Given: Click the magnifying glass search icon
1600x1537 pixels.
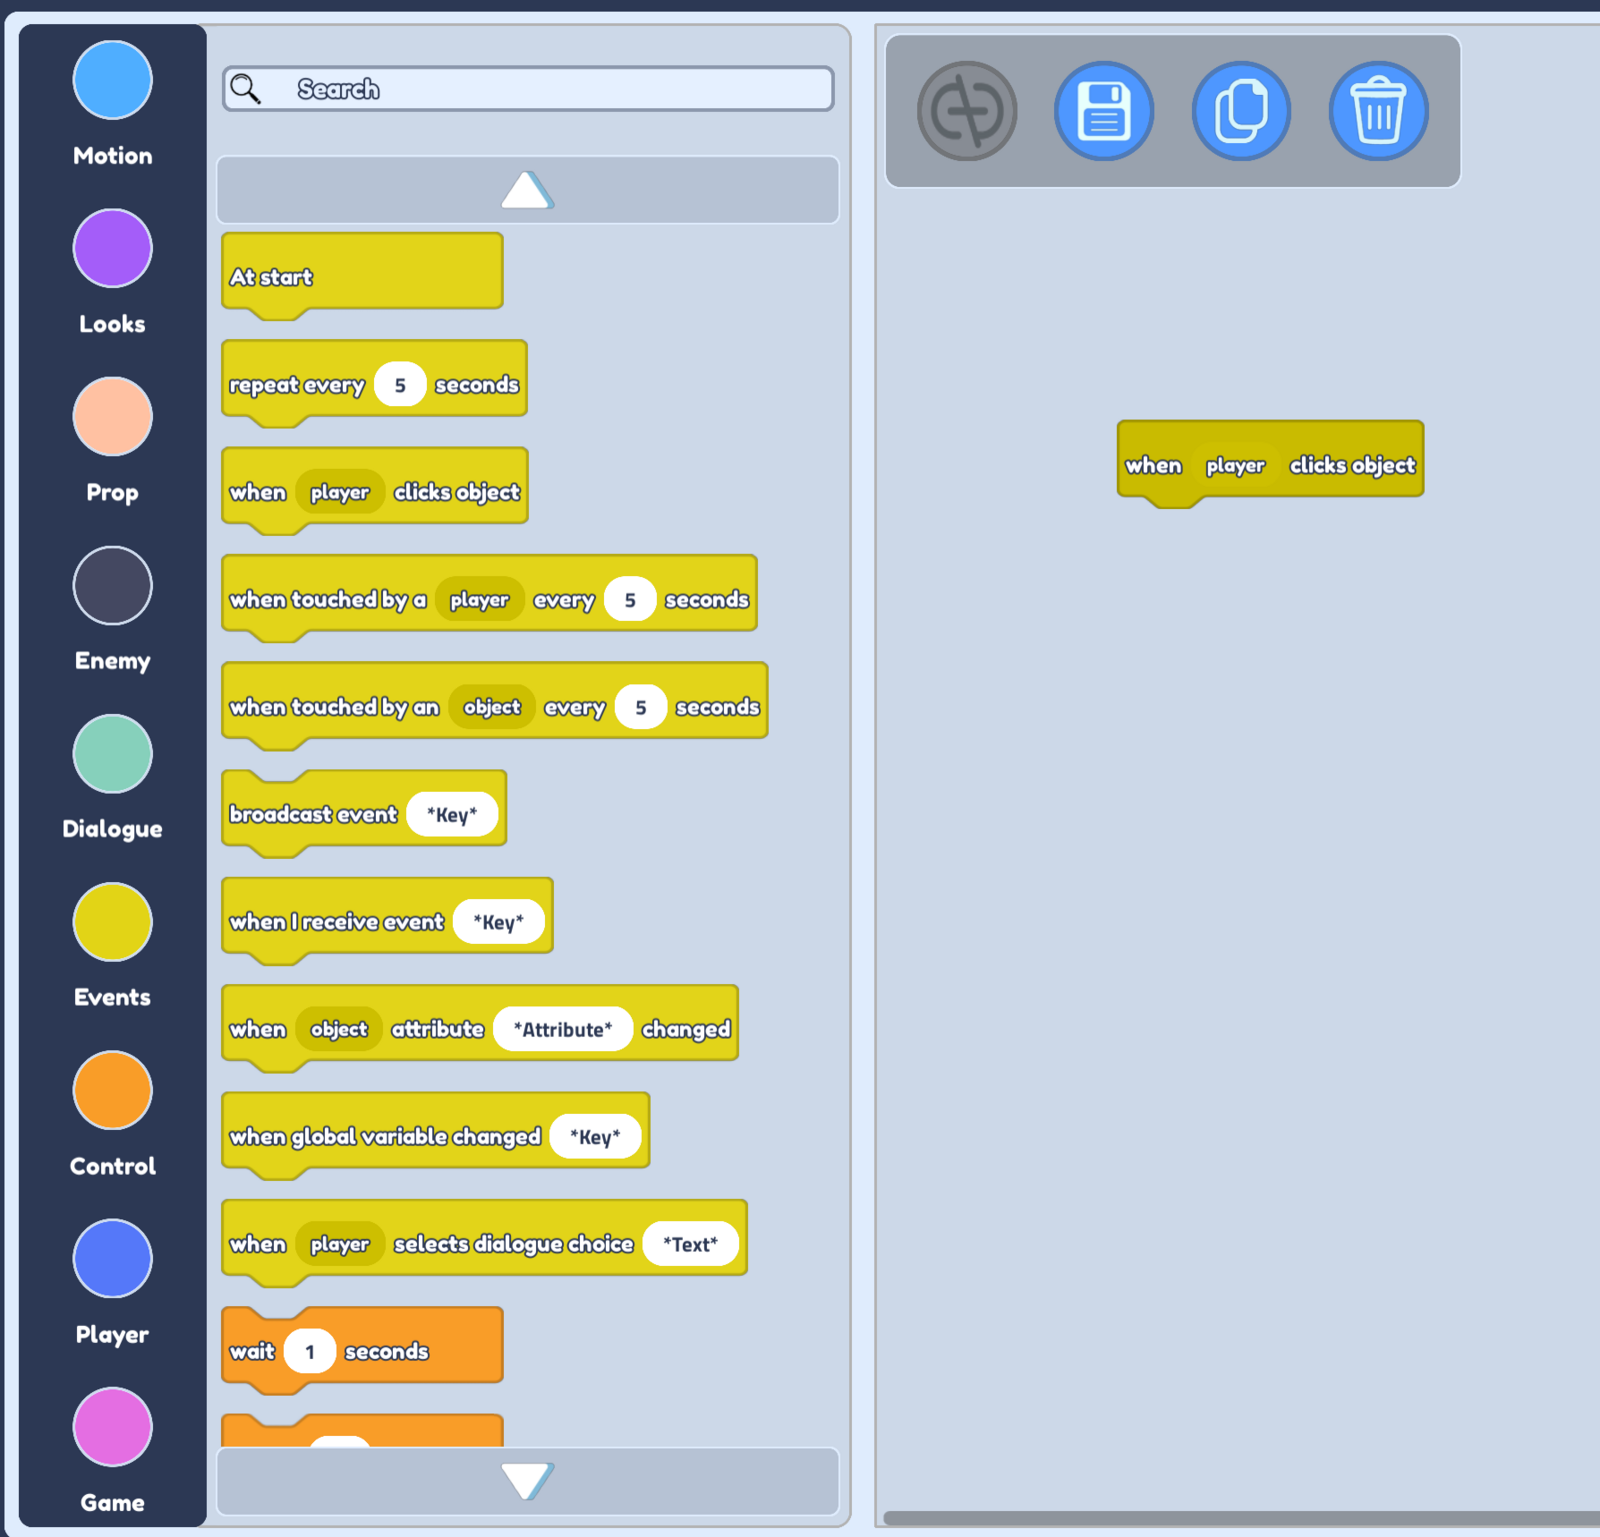Looking at the screenshot, I should (x=246, y=89).
